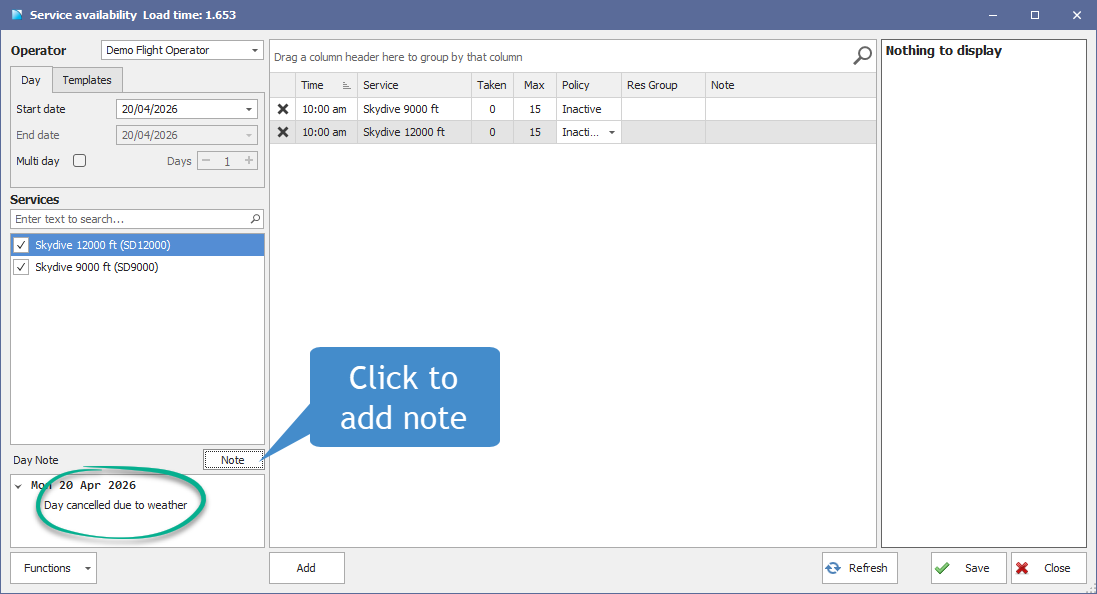Uncheck Skydive 9000 ft service
The height and width of the screenshot is (594, 1097).
[x=21, y=267]
